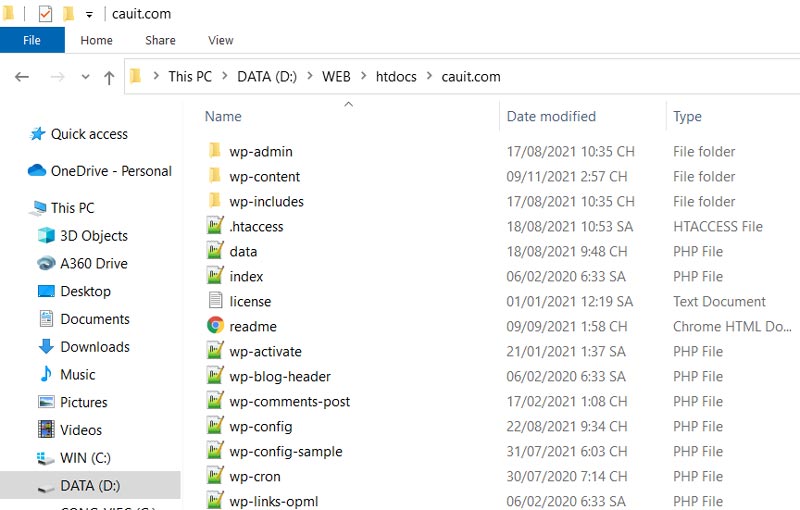Select the wp-cron file icon
800x510 pixels.
215,475
